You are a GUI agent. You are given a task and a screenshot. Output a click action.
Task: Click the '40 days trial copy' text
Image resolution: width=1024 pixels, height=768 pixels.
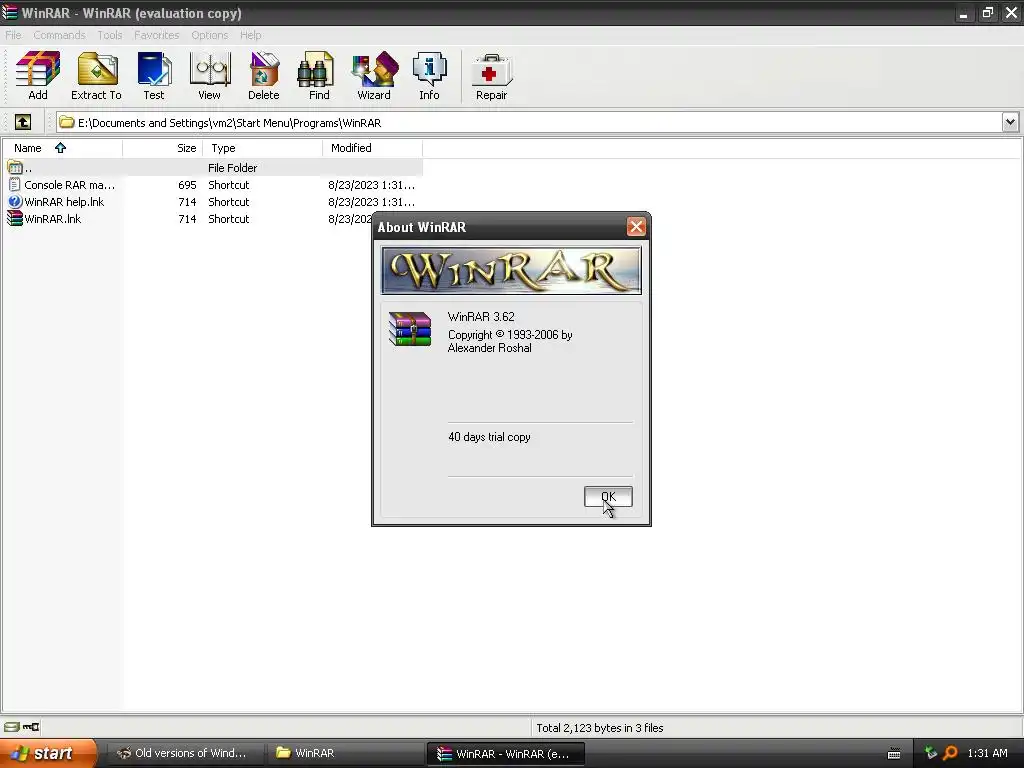[x=489, y=437]
